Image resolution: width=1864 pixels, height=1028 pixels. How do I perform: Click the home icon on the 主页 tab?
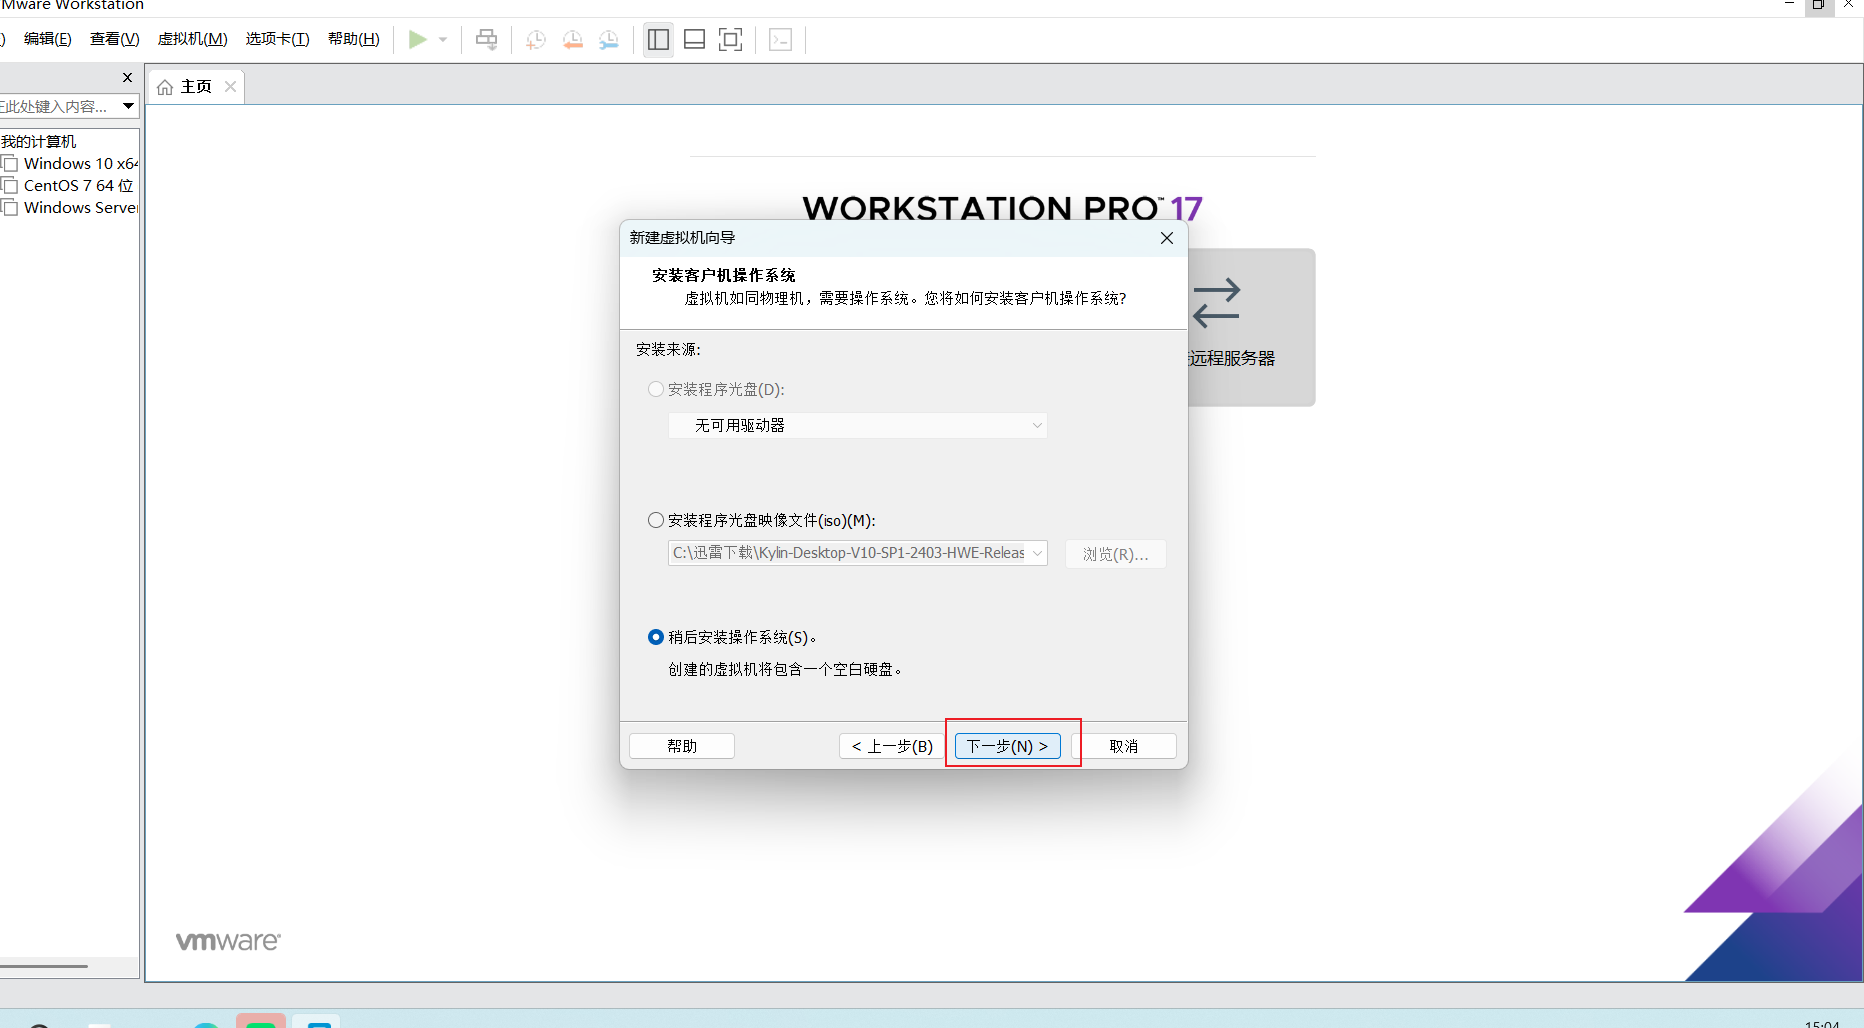165,87
